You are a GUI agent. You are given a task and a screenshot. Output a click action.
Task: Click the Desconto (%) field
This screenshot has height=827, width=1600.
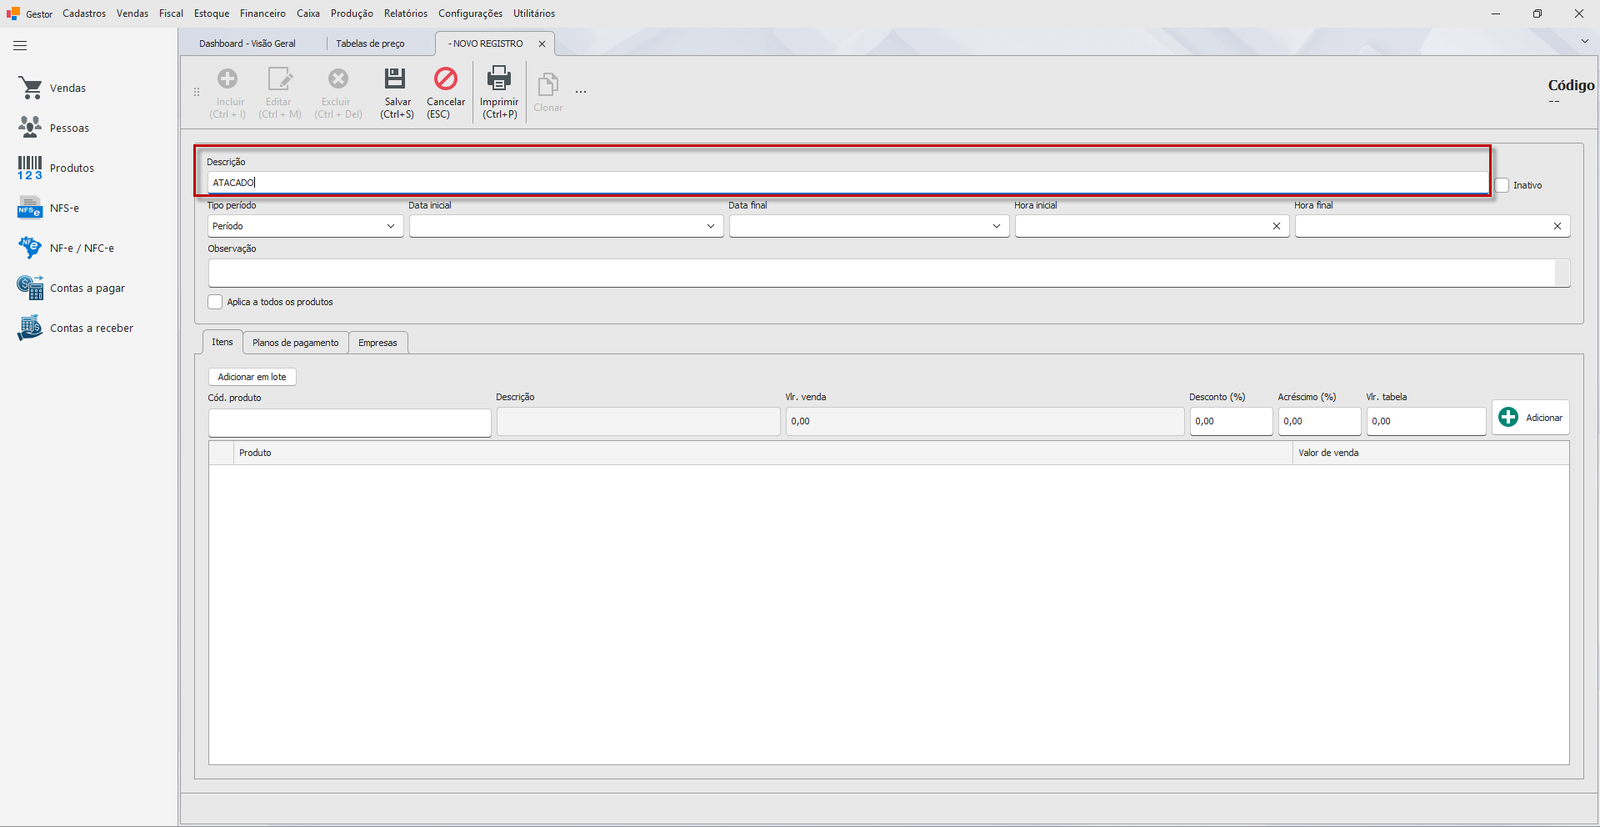coord(1231,422)
